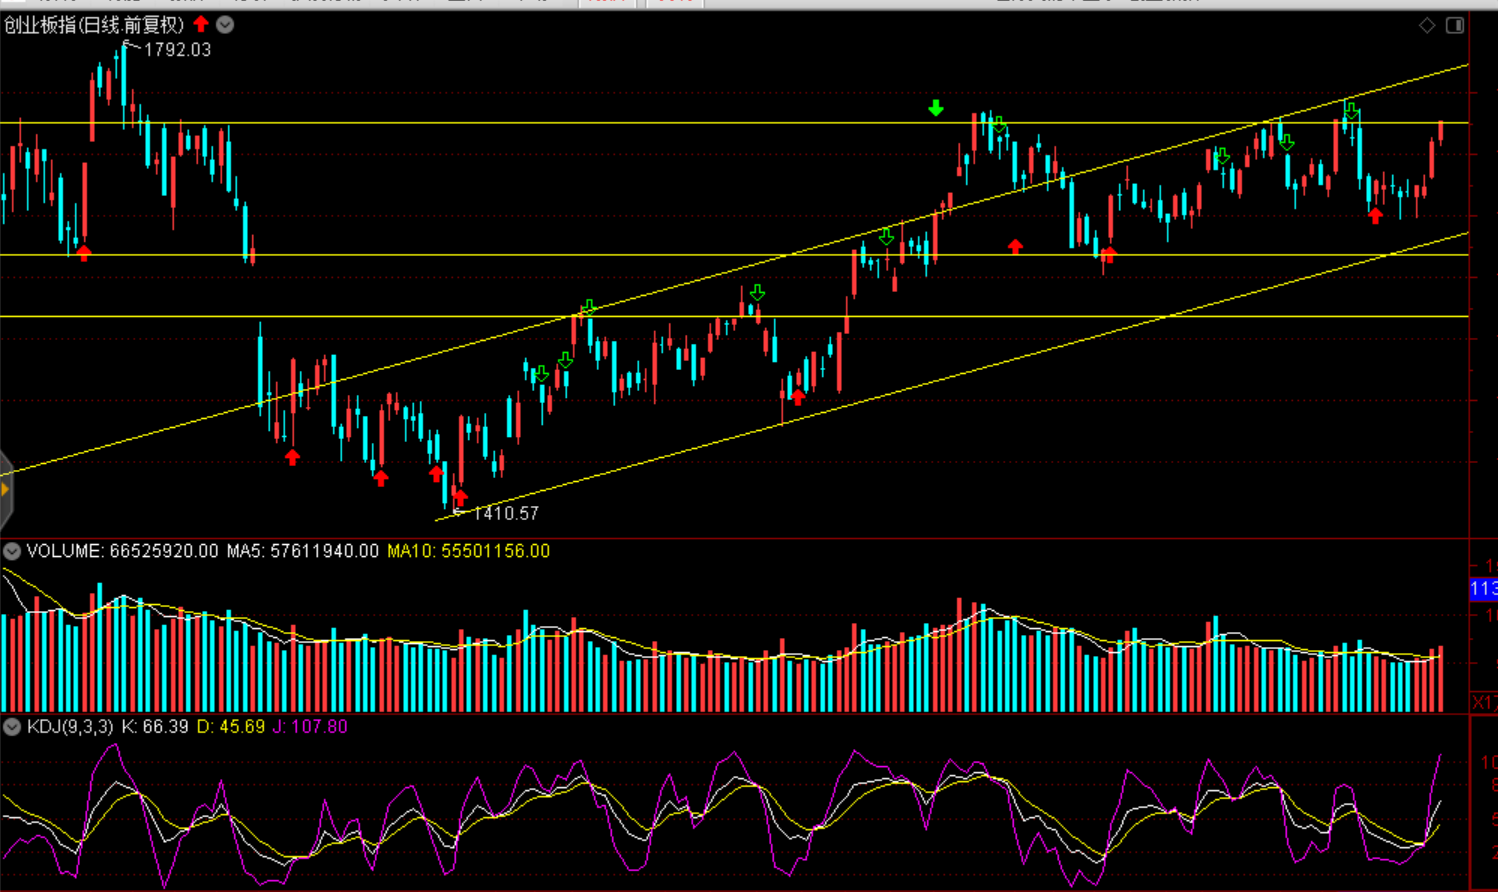The height and width of the screenshot is (892, 1498).
Task: Click the red X17 label on volume axis
Action: click(1484, 703)
